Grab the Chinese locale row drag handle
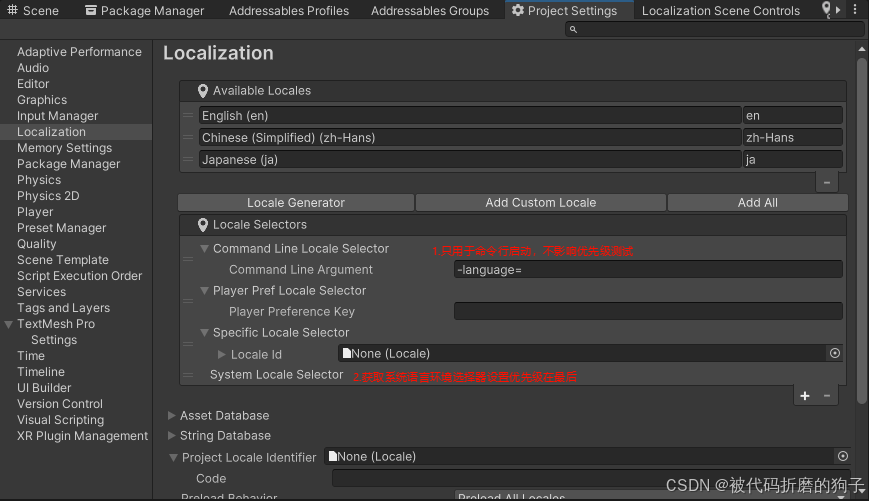Image resolution: width=869 pixels, height=501 pixels. pos(188,137)
